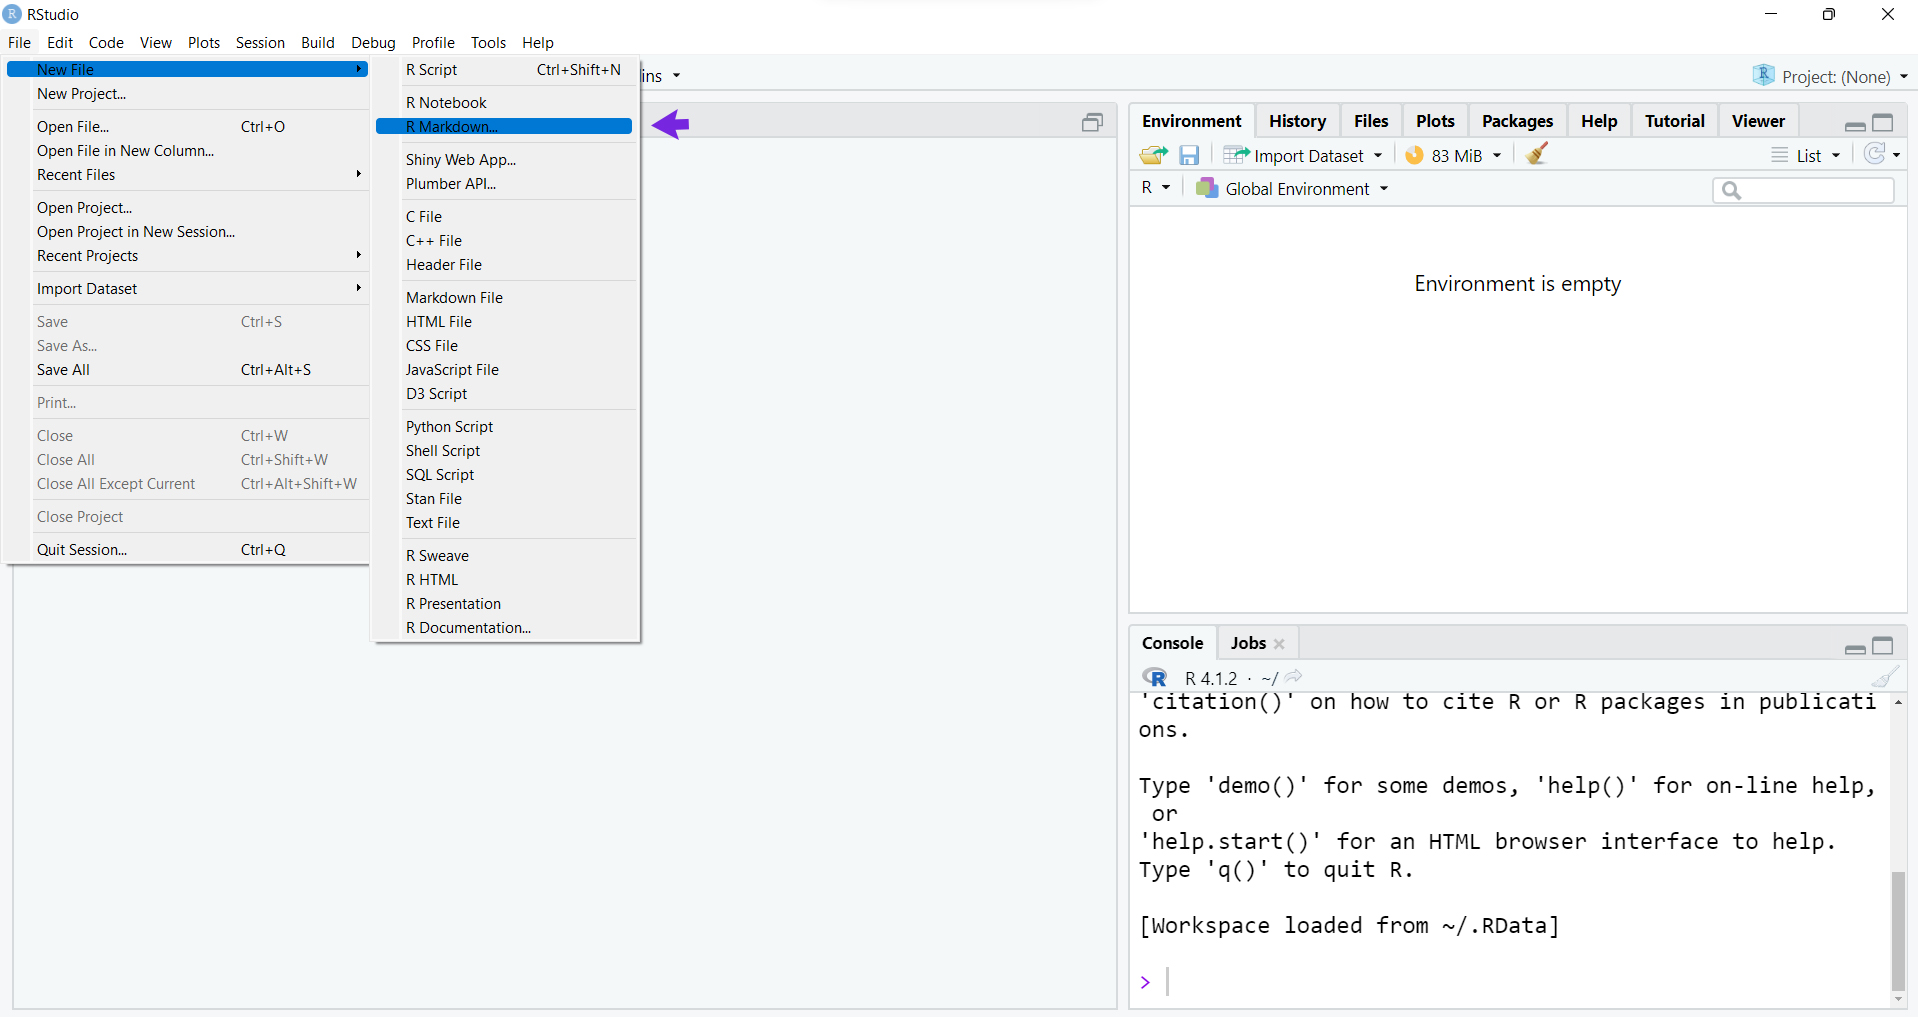Viewport: 1918px width, 1017px height.
Task: Open the Import Dataset dropdown arrow
Action: pos(1378,156)
